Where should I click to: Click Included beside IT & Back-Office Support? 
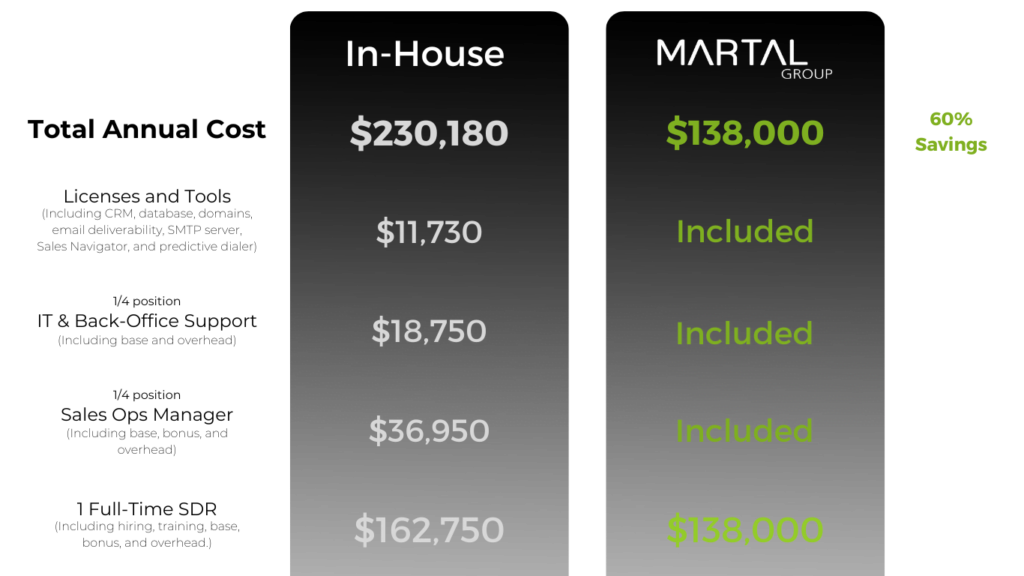click(x=744, y=333)
